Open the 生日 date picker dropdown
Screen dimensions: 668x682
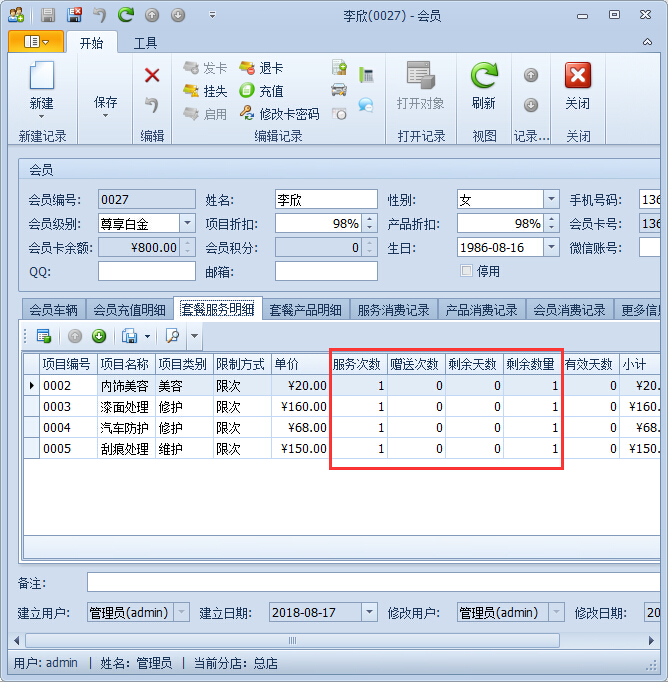[550, 247]
